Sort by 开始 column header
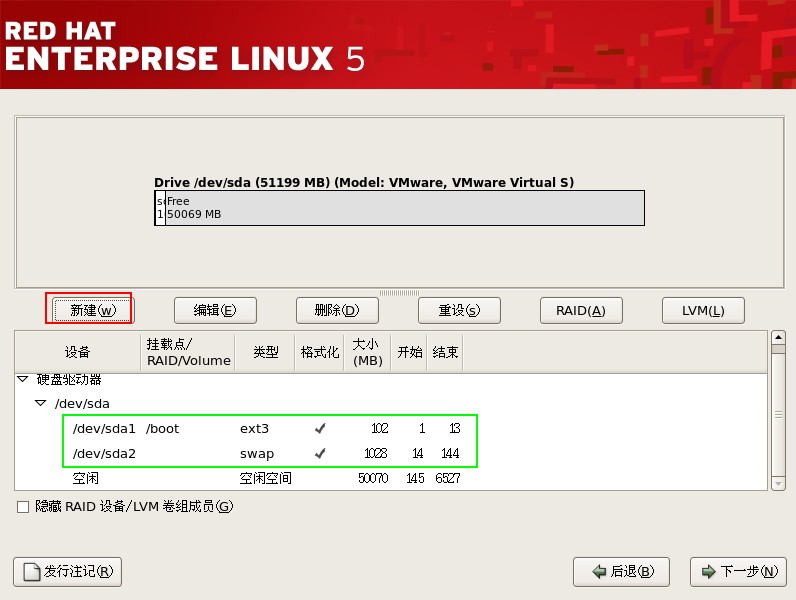 click(x=409, y=352)
